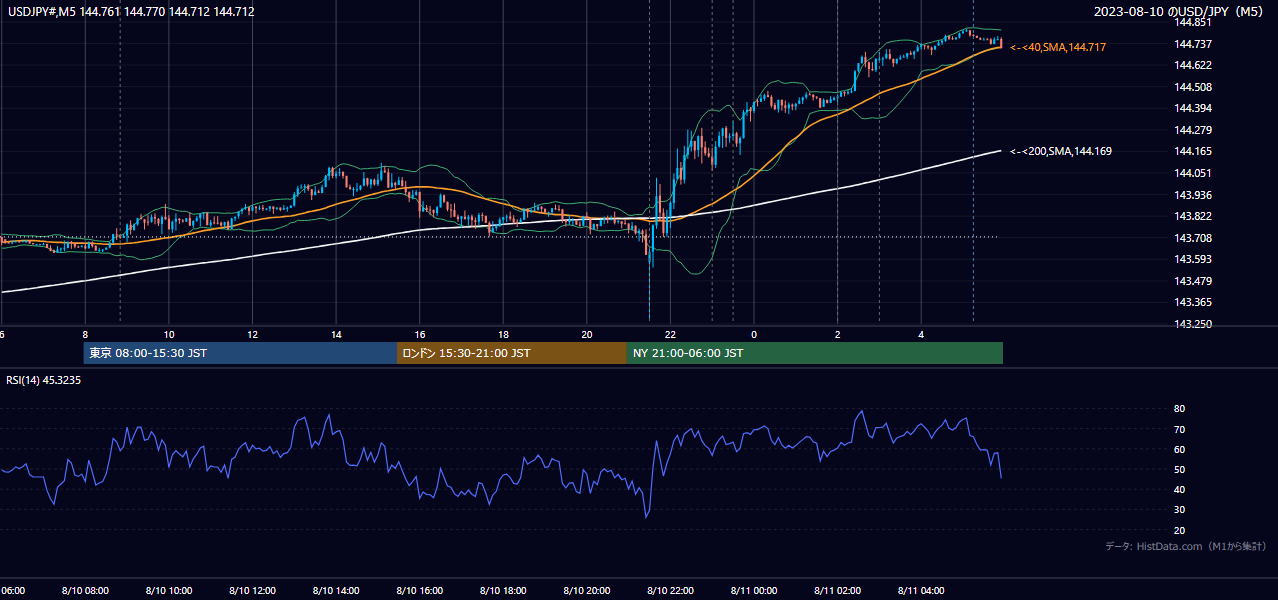Click the 8/10 18:00 time label
Viewport: 1278px width, 600px height.
click(504, 590)
